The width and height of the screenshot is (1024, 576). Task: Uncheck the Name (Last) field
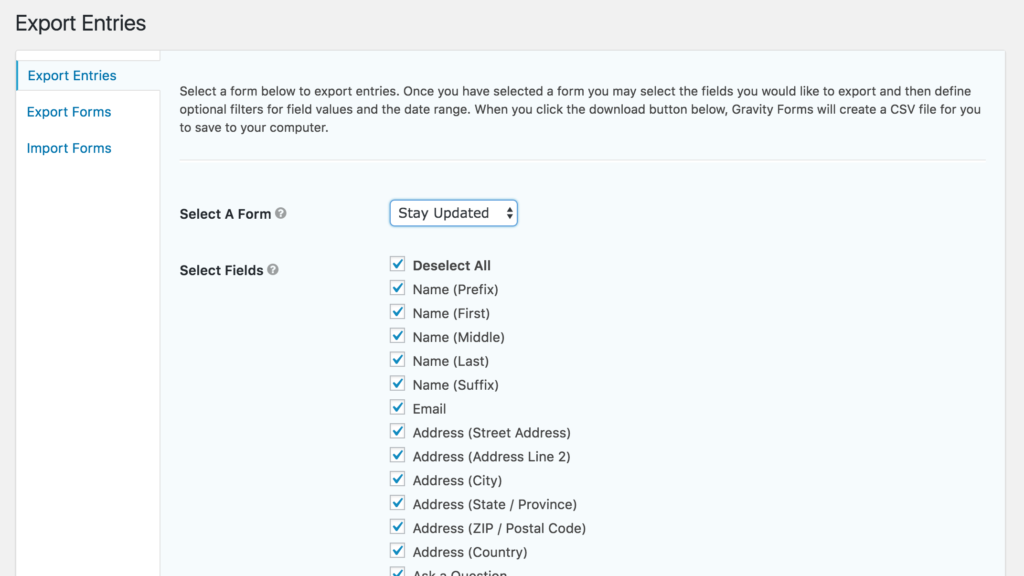[x=398, y=361]
